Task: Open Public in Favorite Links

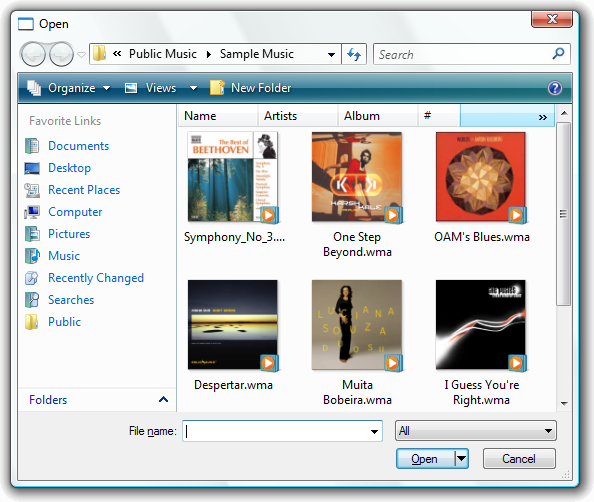Action: (64, 322)
